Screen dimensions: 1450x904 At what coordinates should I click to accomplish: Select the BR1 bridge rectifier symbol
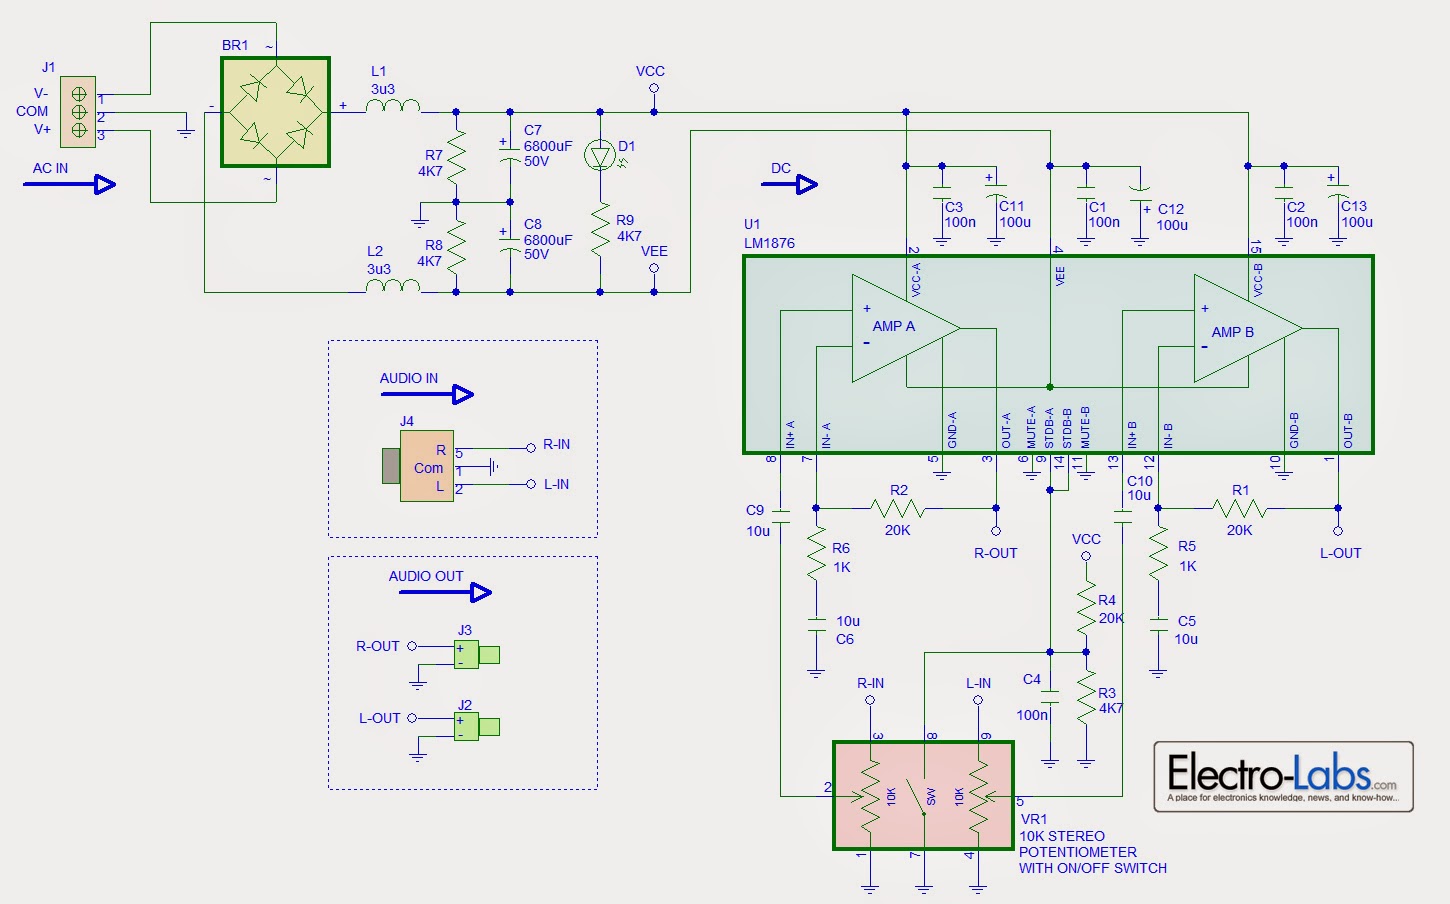[274, 112]
